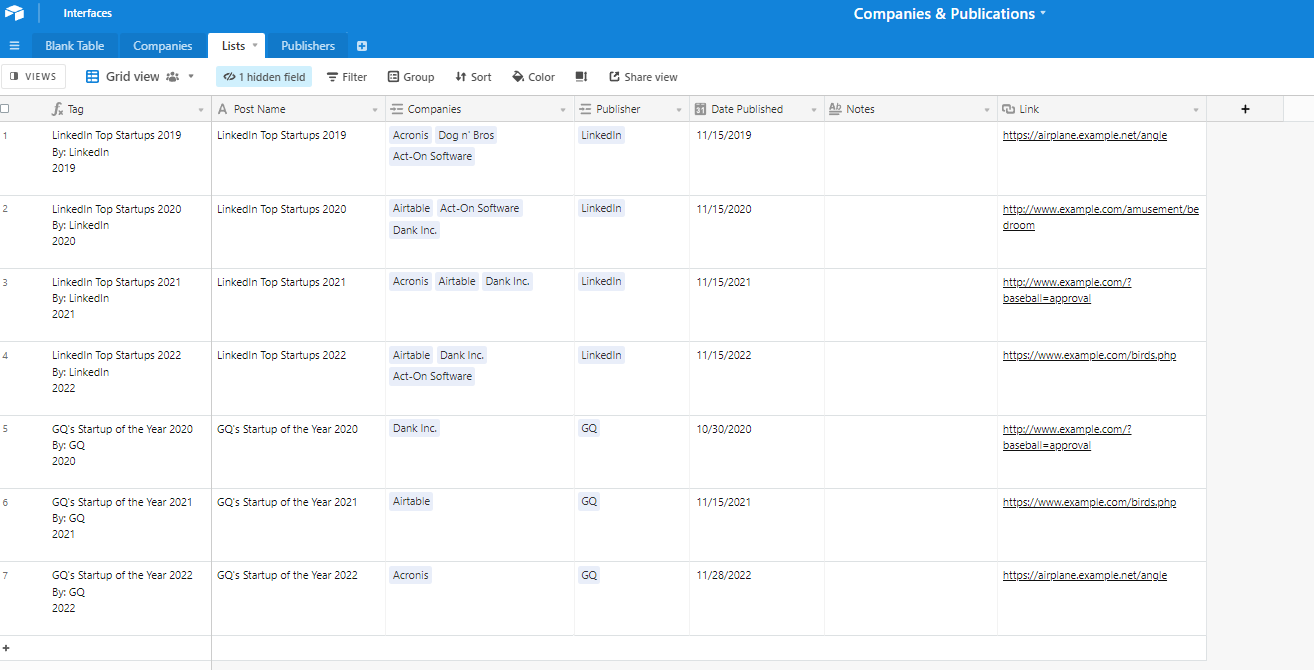Open the Sort options
This screenshot has height=670, width=1314.
click(473, 77)
